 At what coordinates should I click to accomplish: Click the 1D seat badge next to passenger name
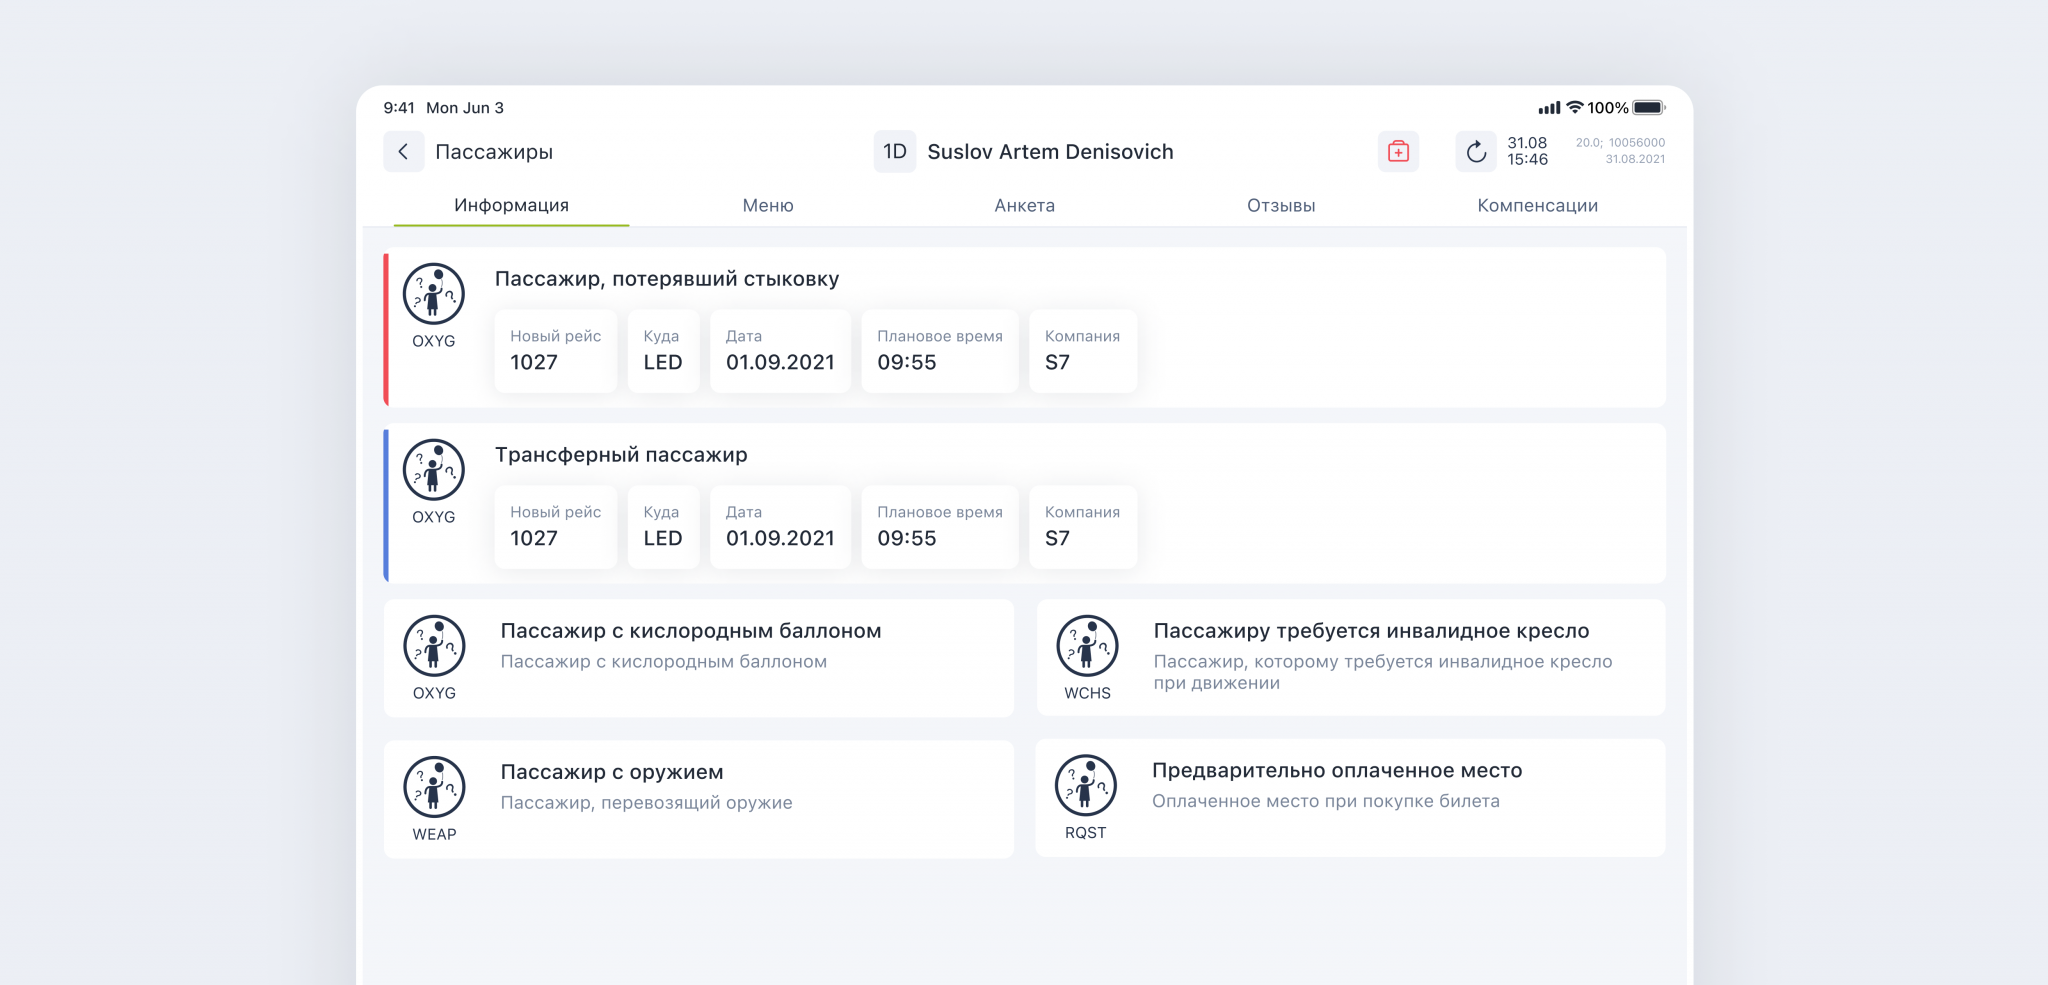click(x=894, y=151)
